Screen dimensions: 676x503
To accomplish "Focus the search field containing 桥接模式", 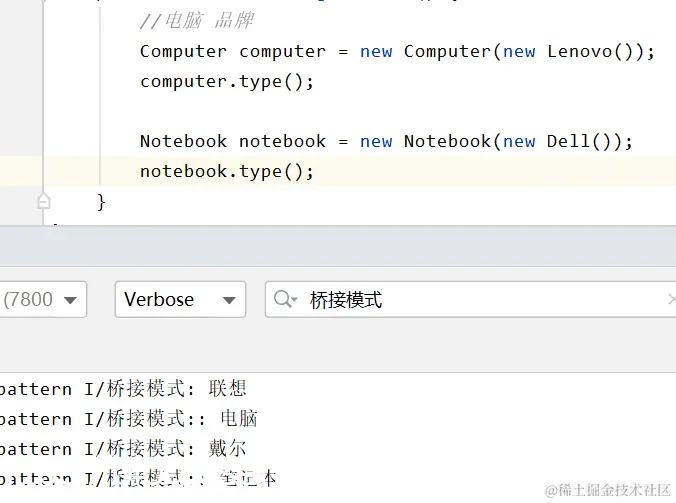I will coord(471,300).
